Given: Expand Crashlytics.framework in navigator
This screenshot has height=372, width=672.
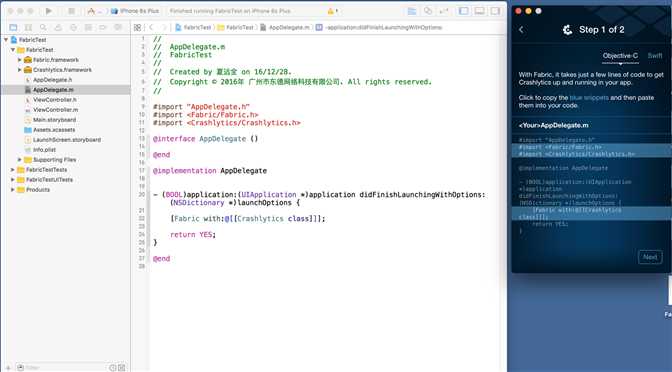Looking at the screenshot, I should (20, 70).
